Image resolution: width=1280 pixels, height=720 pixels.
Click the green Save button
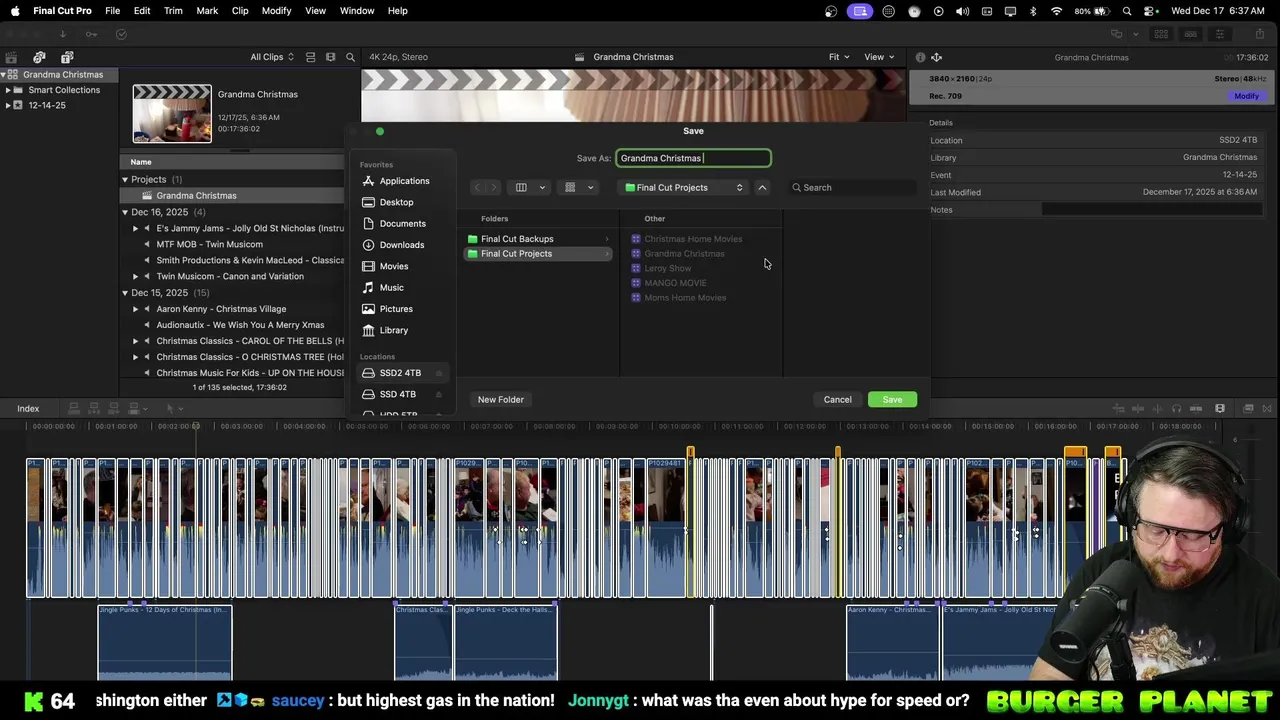[x=892, y=400]
